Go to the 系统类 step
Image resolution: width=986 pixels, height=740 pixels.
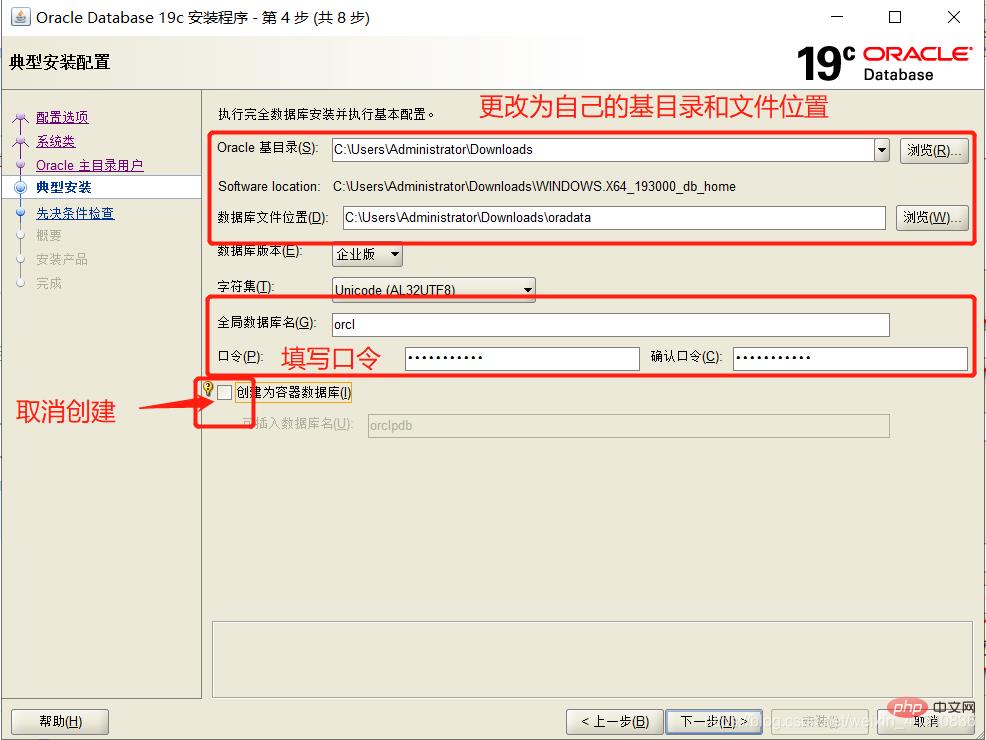point(56,141)
